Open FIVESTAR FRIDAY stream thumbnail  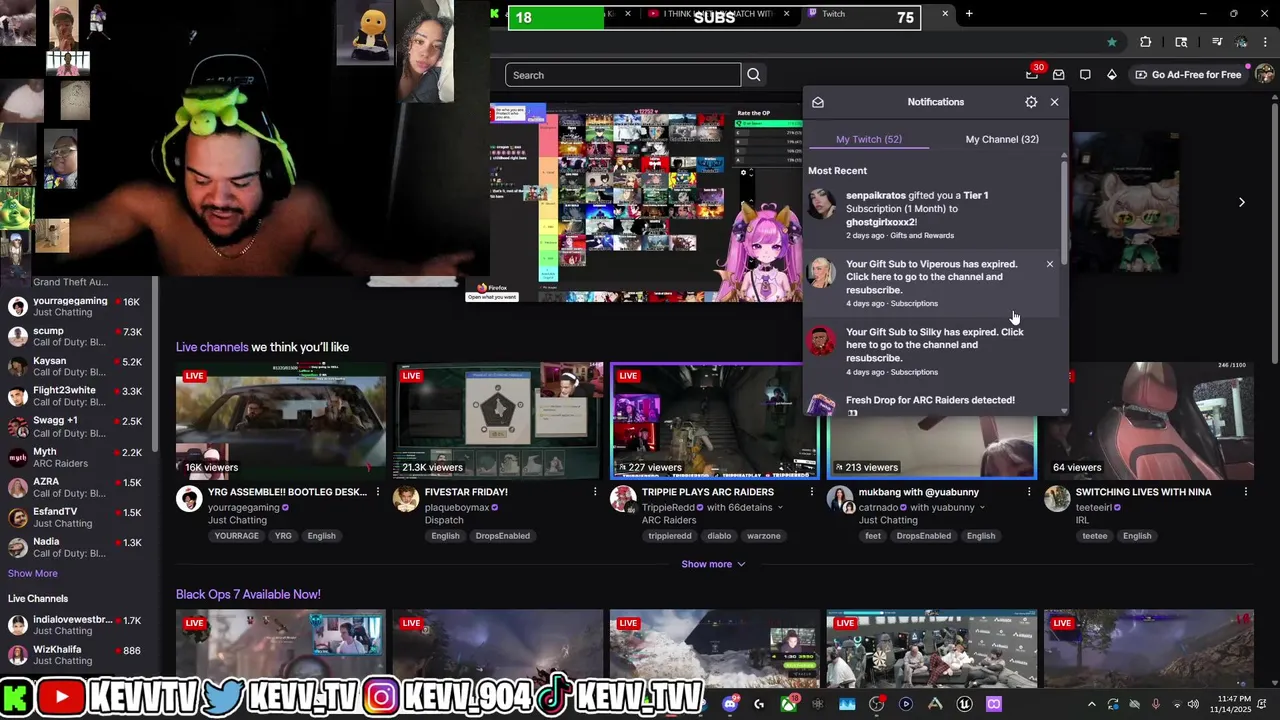pyautogui.click(x=498, y=421)
